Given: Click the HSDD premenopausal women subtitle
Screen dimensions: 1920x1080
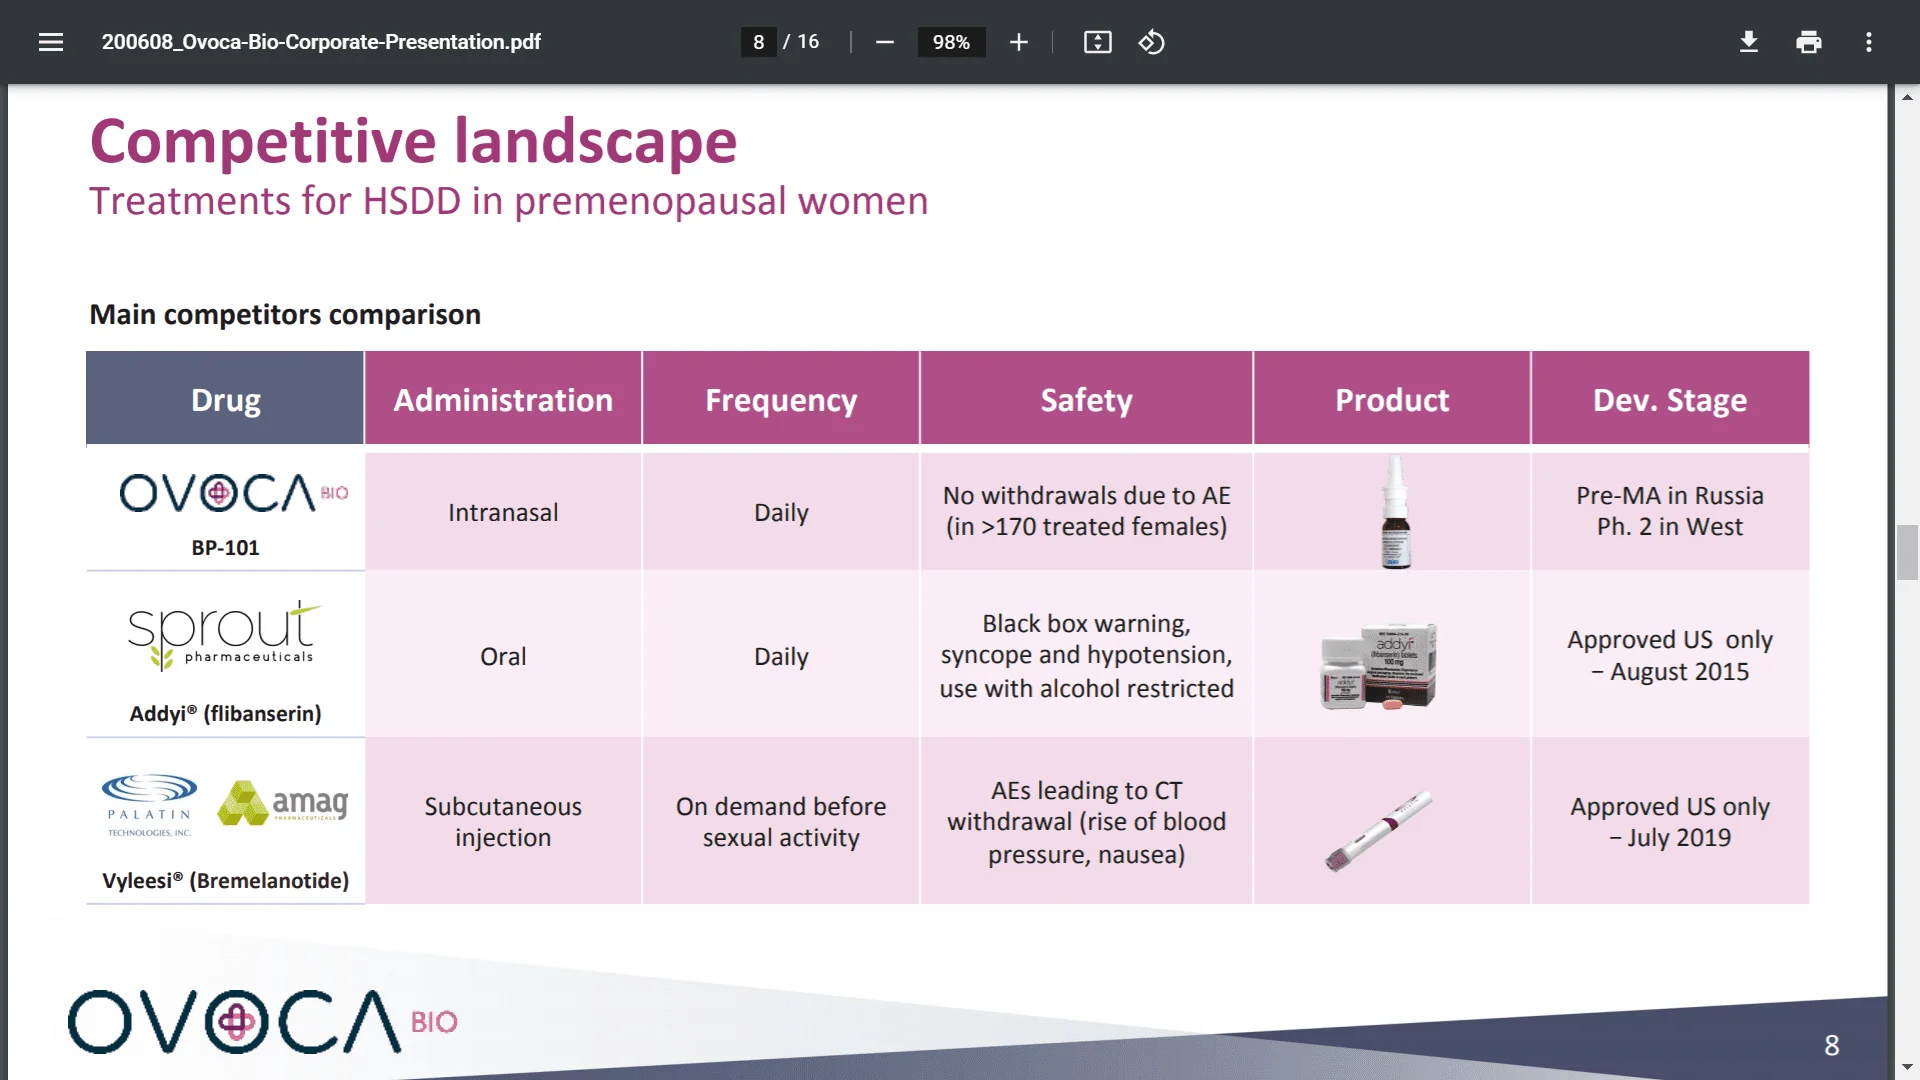Looking at the screenshot, I should pyautogui.click(x=508, y=201).
